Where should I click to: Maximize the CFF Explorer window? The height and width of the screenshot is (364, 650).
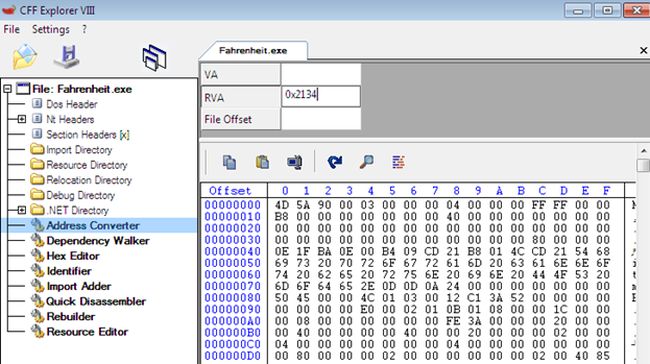click(608, 10)
